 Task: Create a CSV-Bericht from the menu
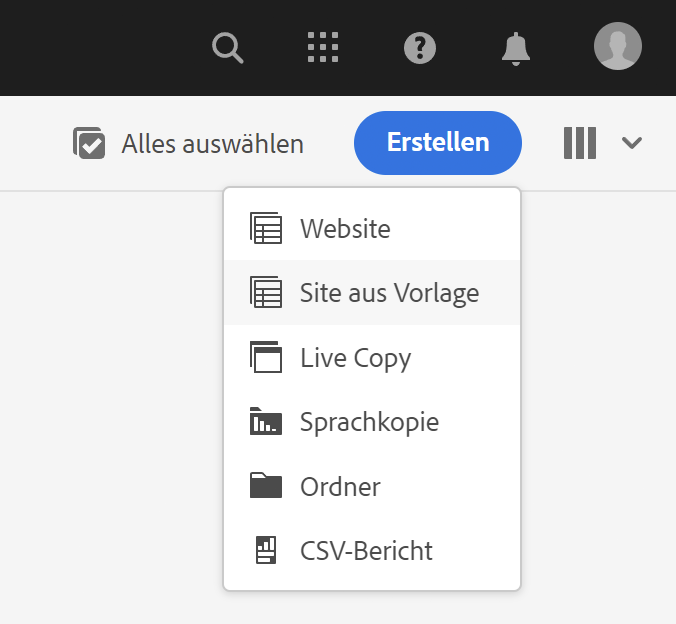pyautogui.click(x=366, y=550)
